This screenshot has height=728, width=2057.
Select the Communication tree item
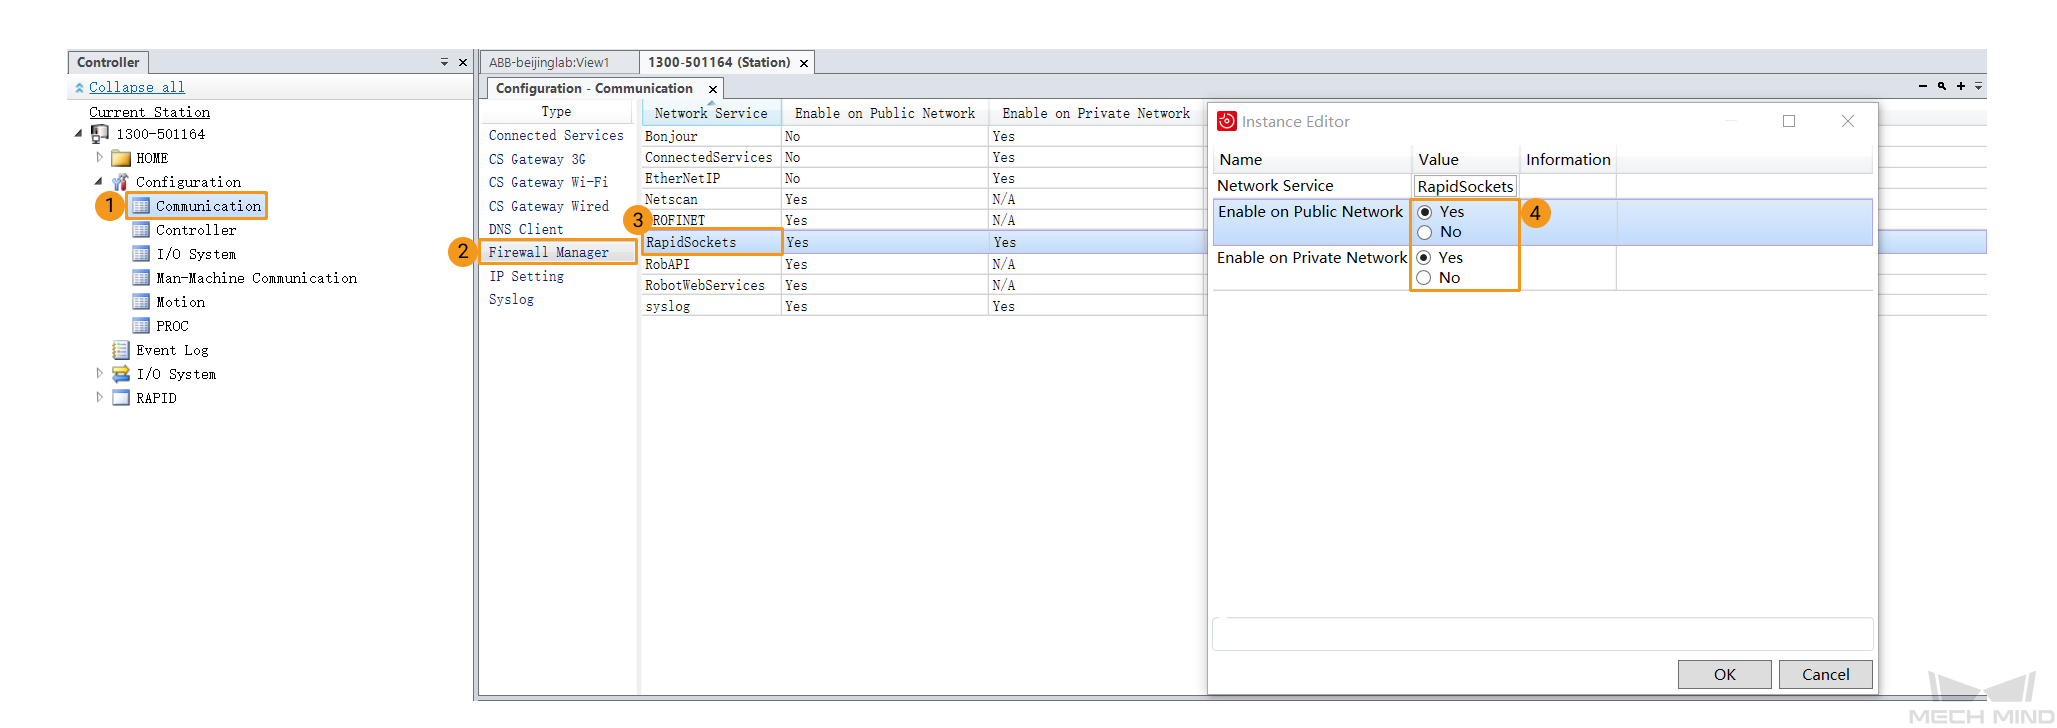click(208, 206)
